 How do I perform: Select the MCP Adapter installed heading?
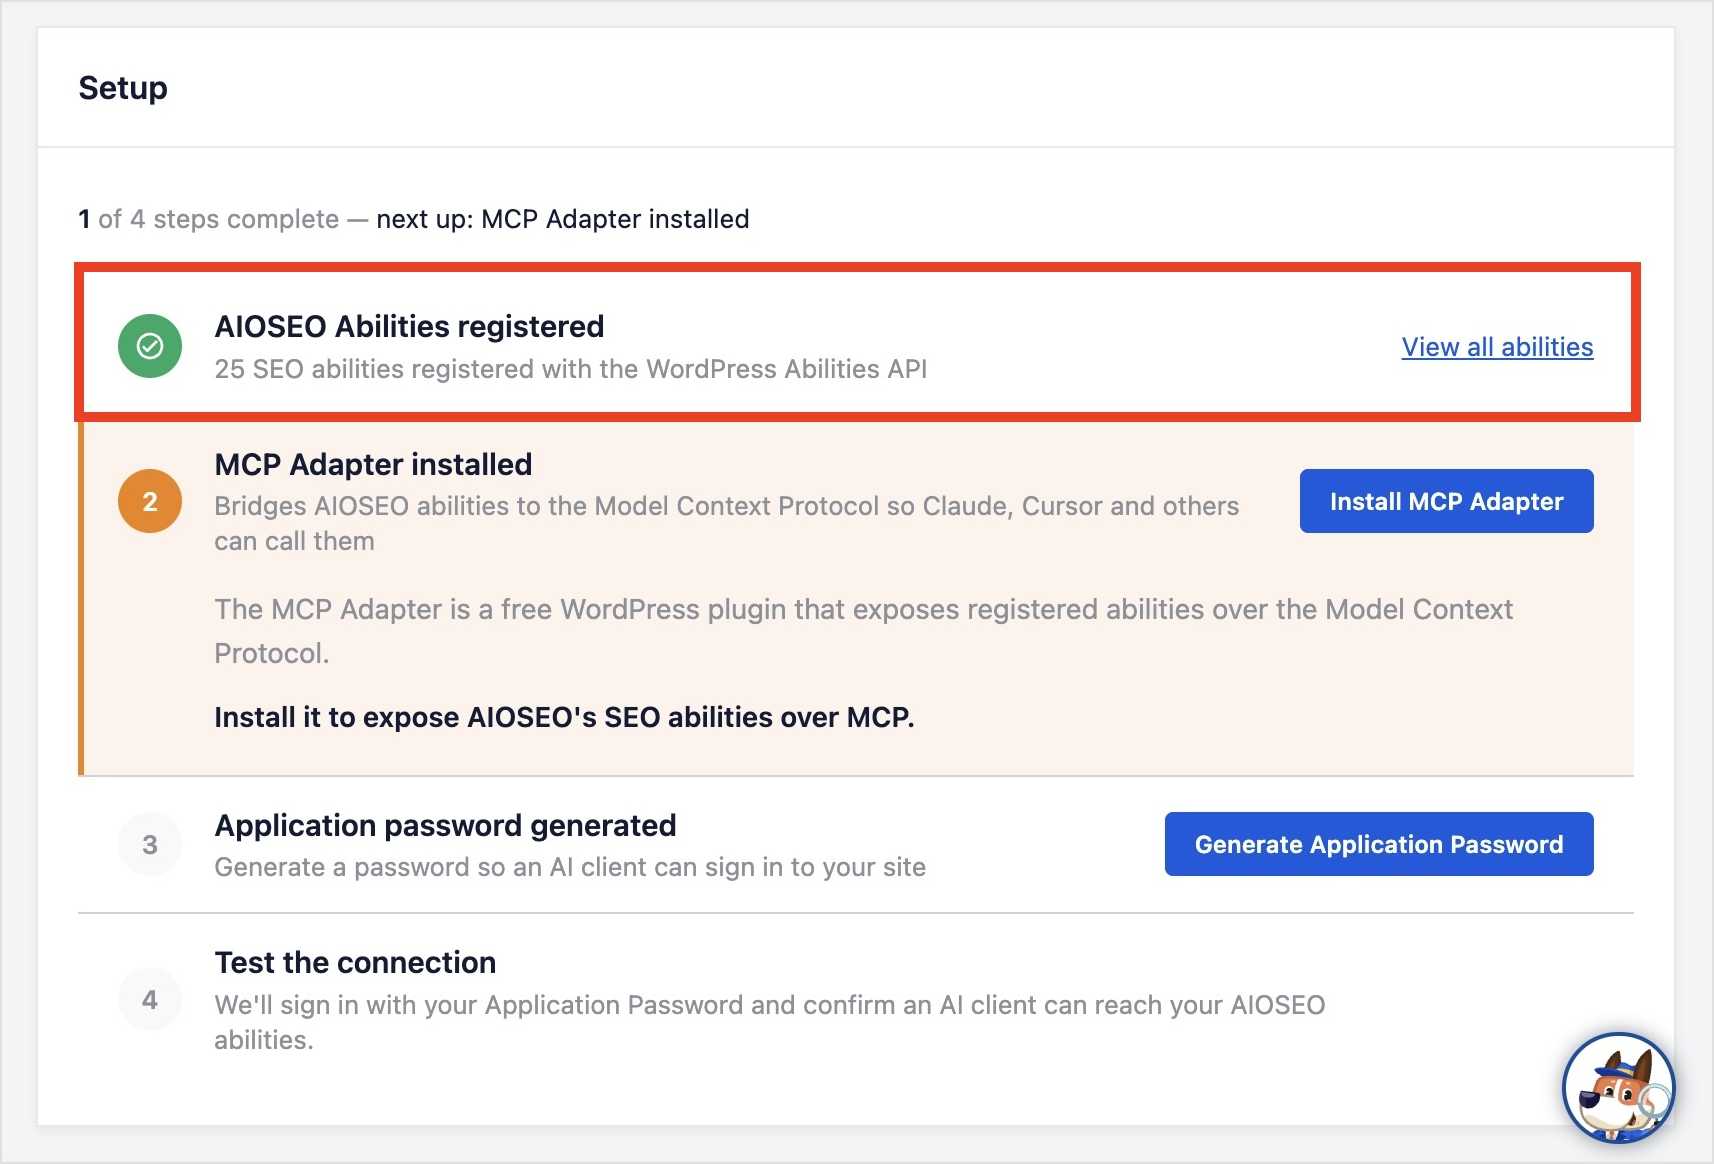click(373, 464)
